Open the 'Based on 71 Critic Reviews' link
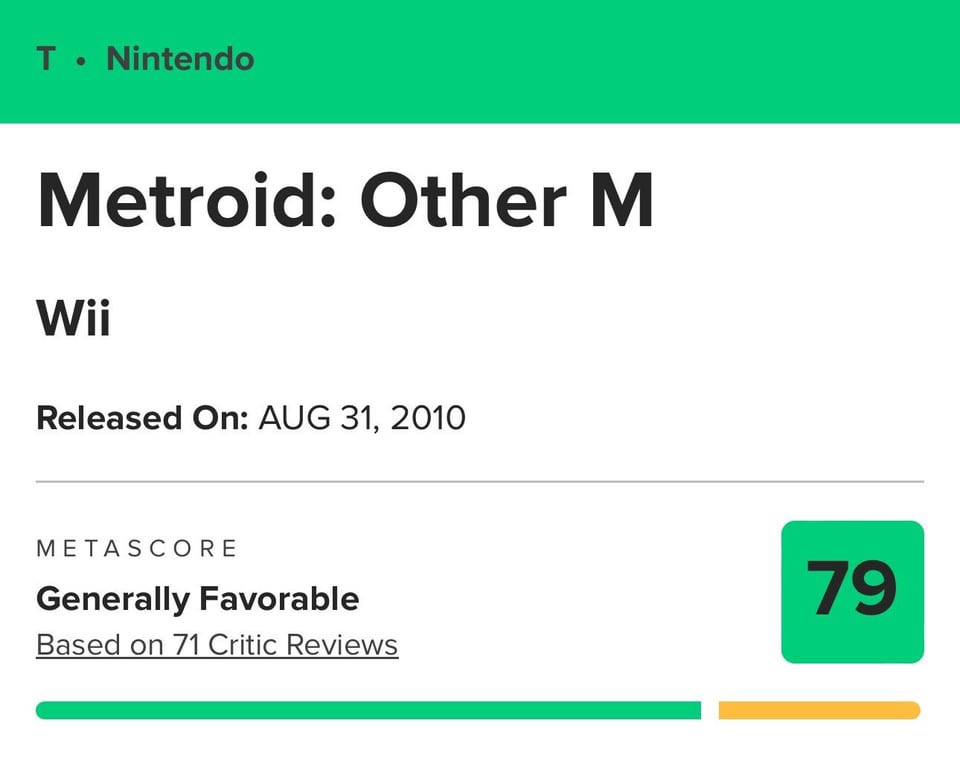 point(217,645)
